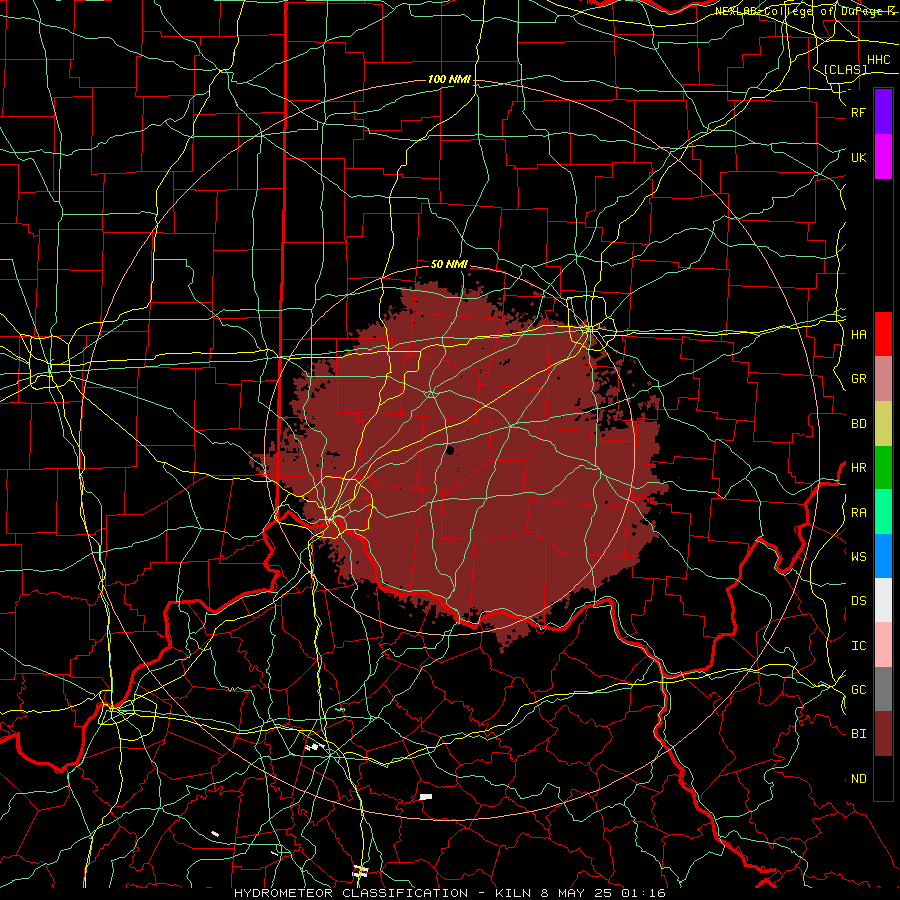Click the [CLAS] units label
Screen dimensions: 900x900
click(845, 70)
